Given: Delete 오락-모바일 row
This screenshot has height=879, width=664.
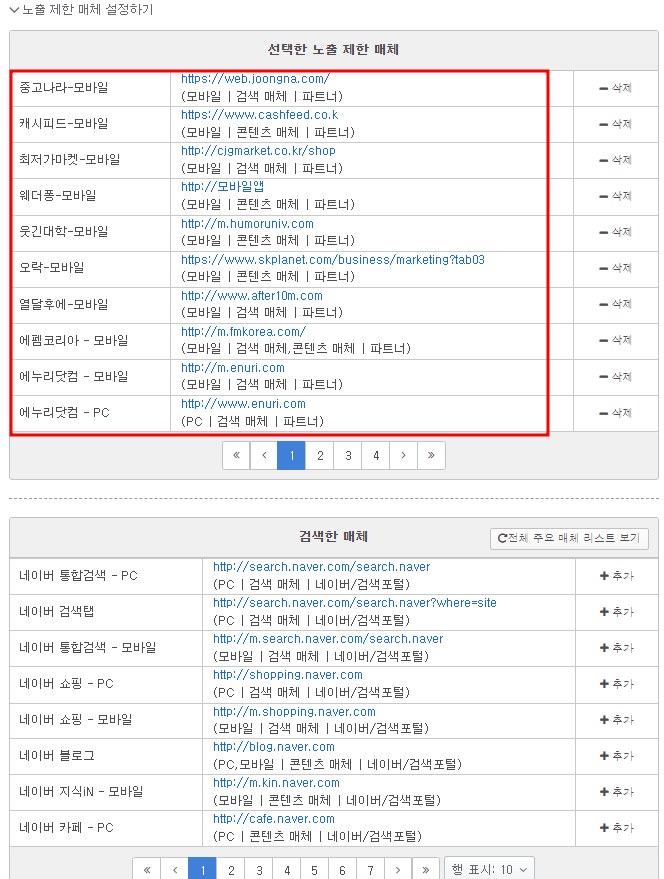Looking at the screenshot, I should [x=615, y=268].
